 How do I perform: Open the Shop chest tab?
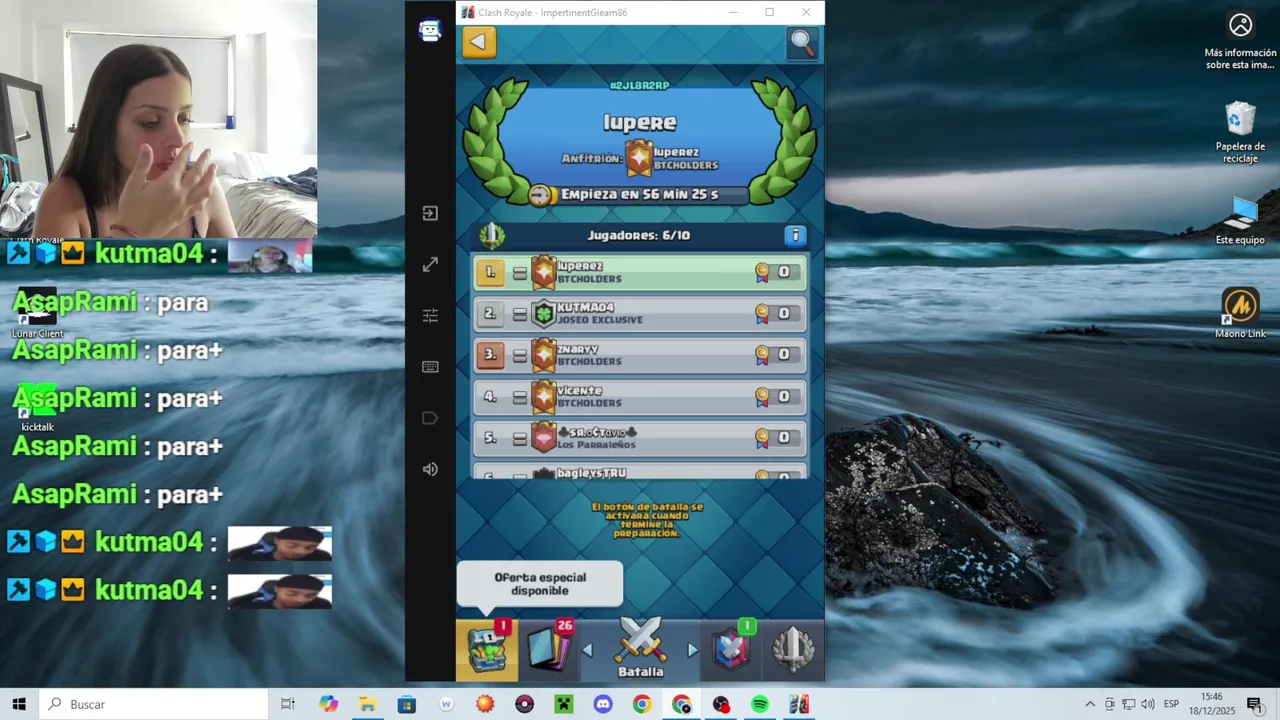[x=487, y=650]
